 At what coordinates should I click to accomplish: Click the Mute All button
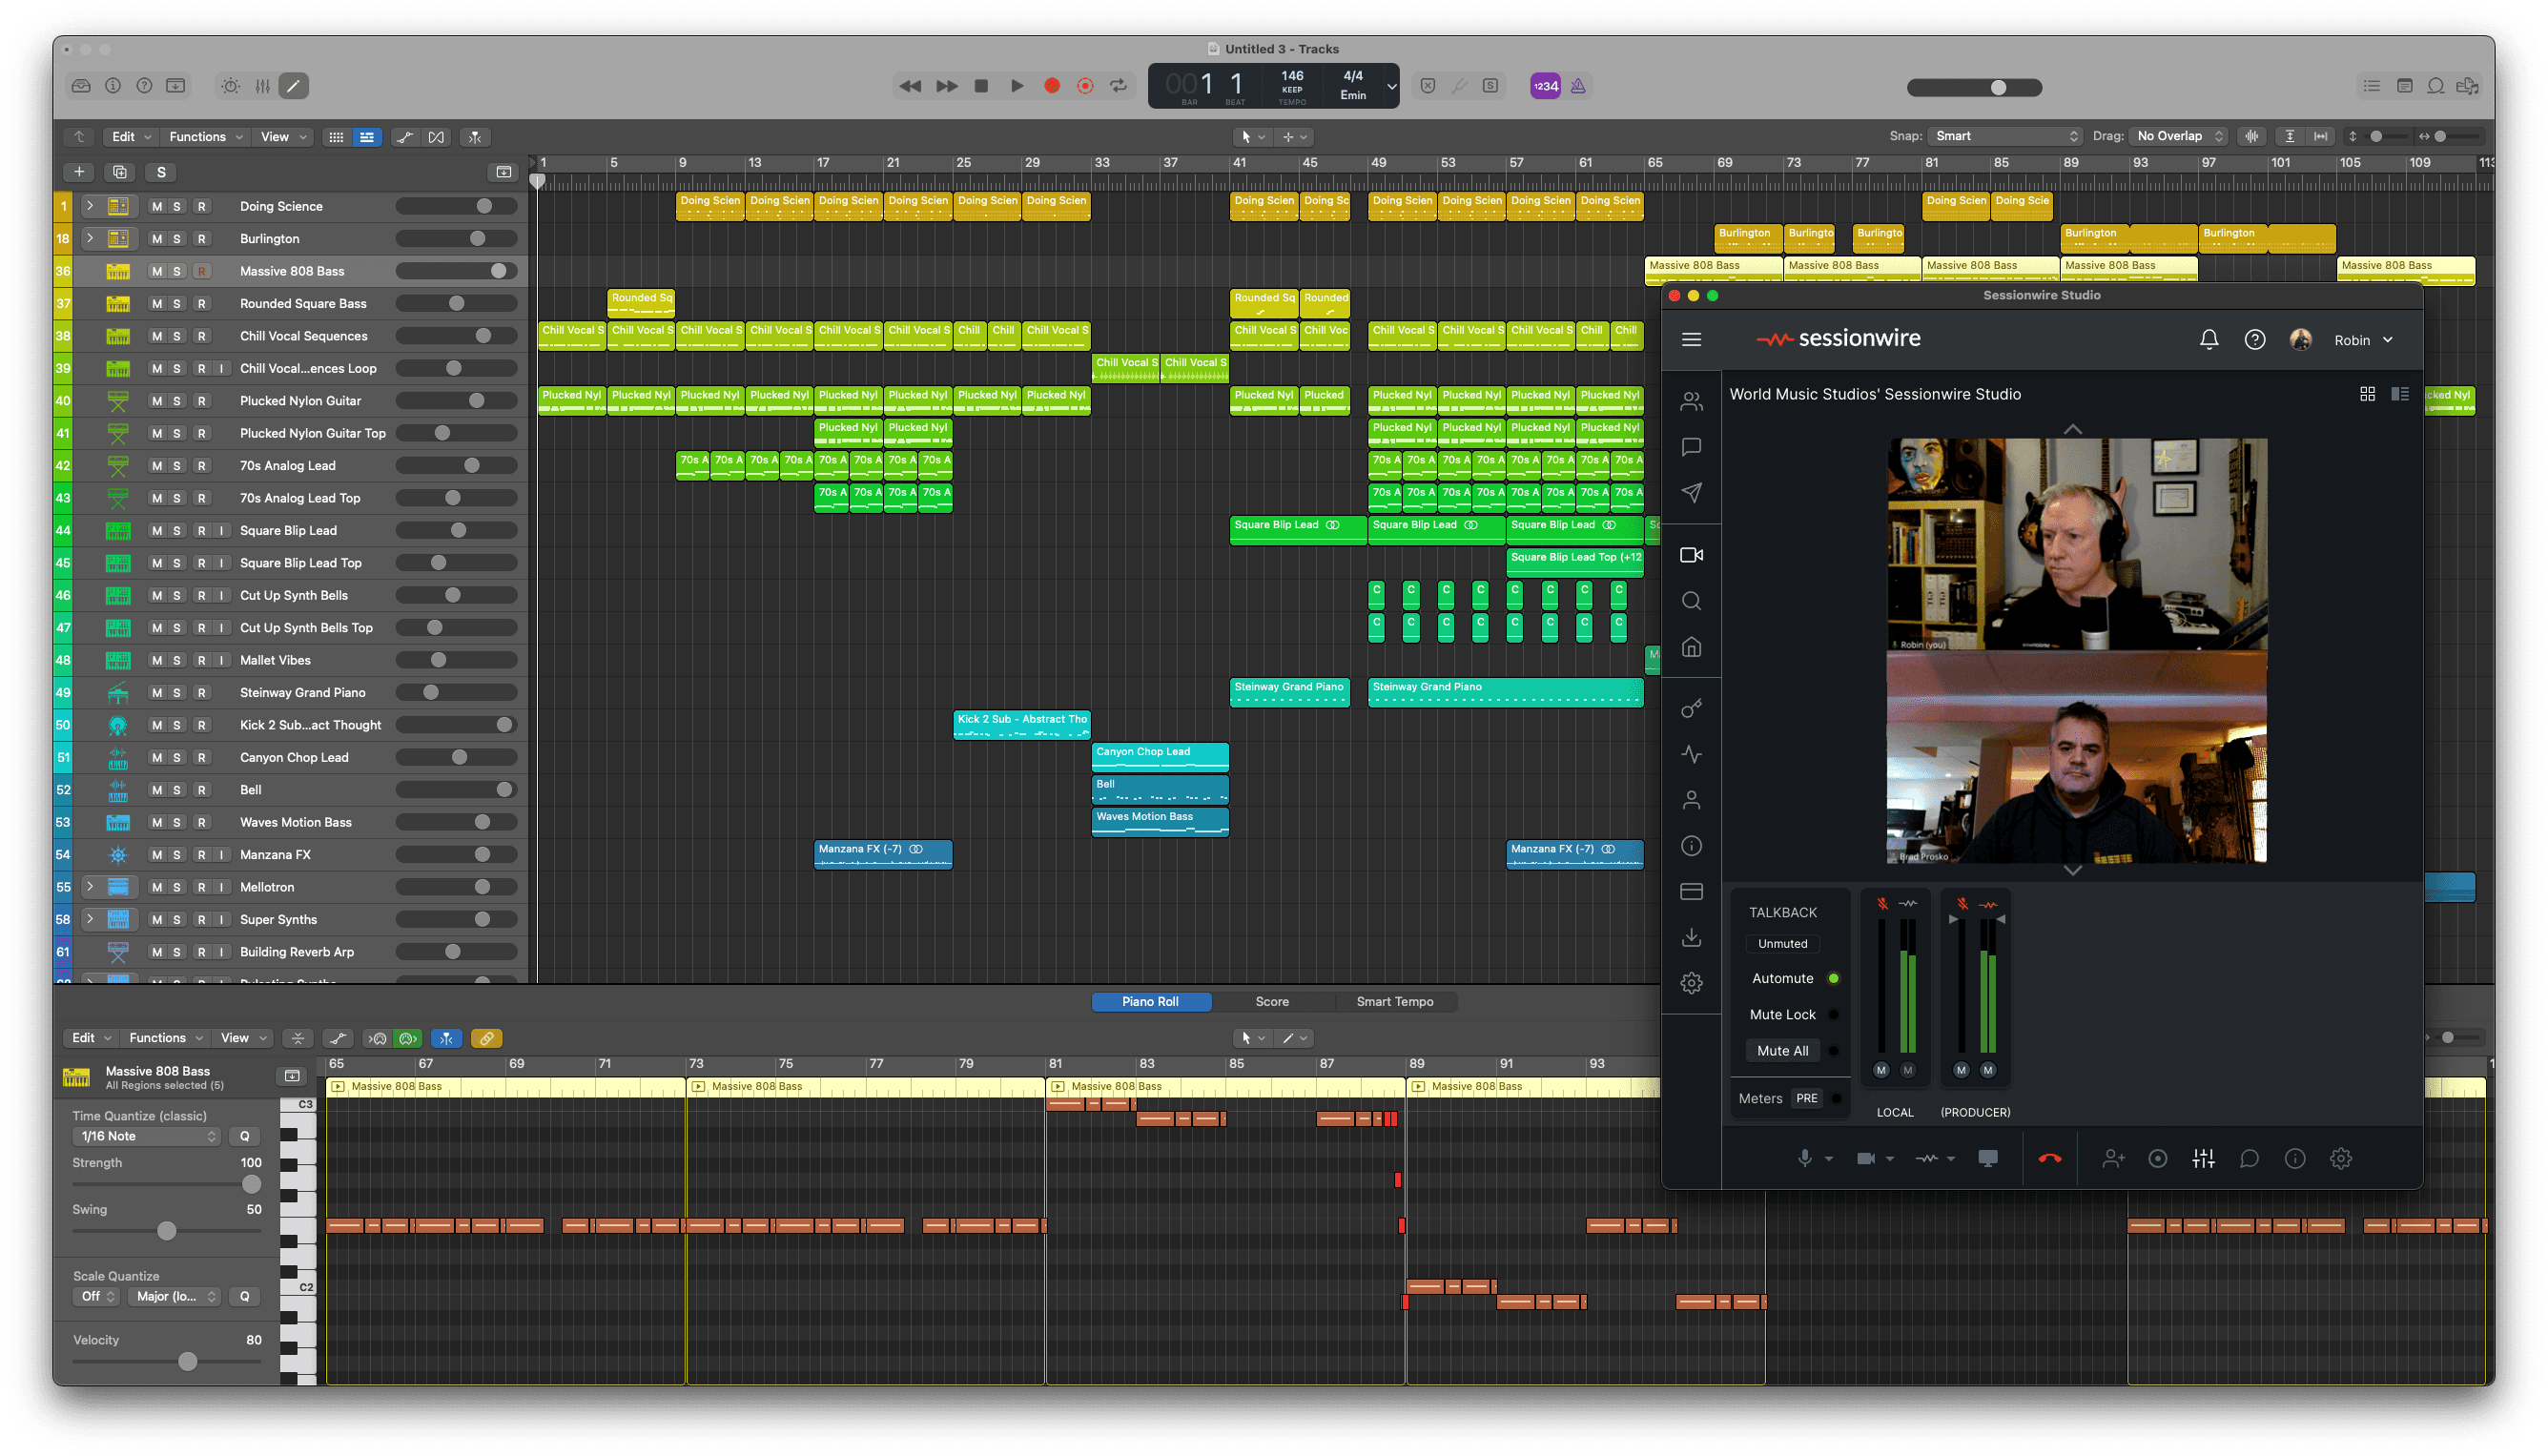tap(1783, 1051)
